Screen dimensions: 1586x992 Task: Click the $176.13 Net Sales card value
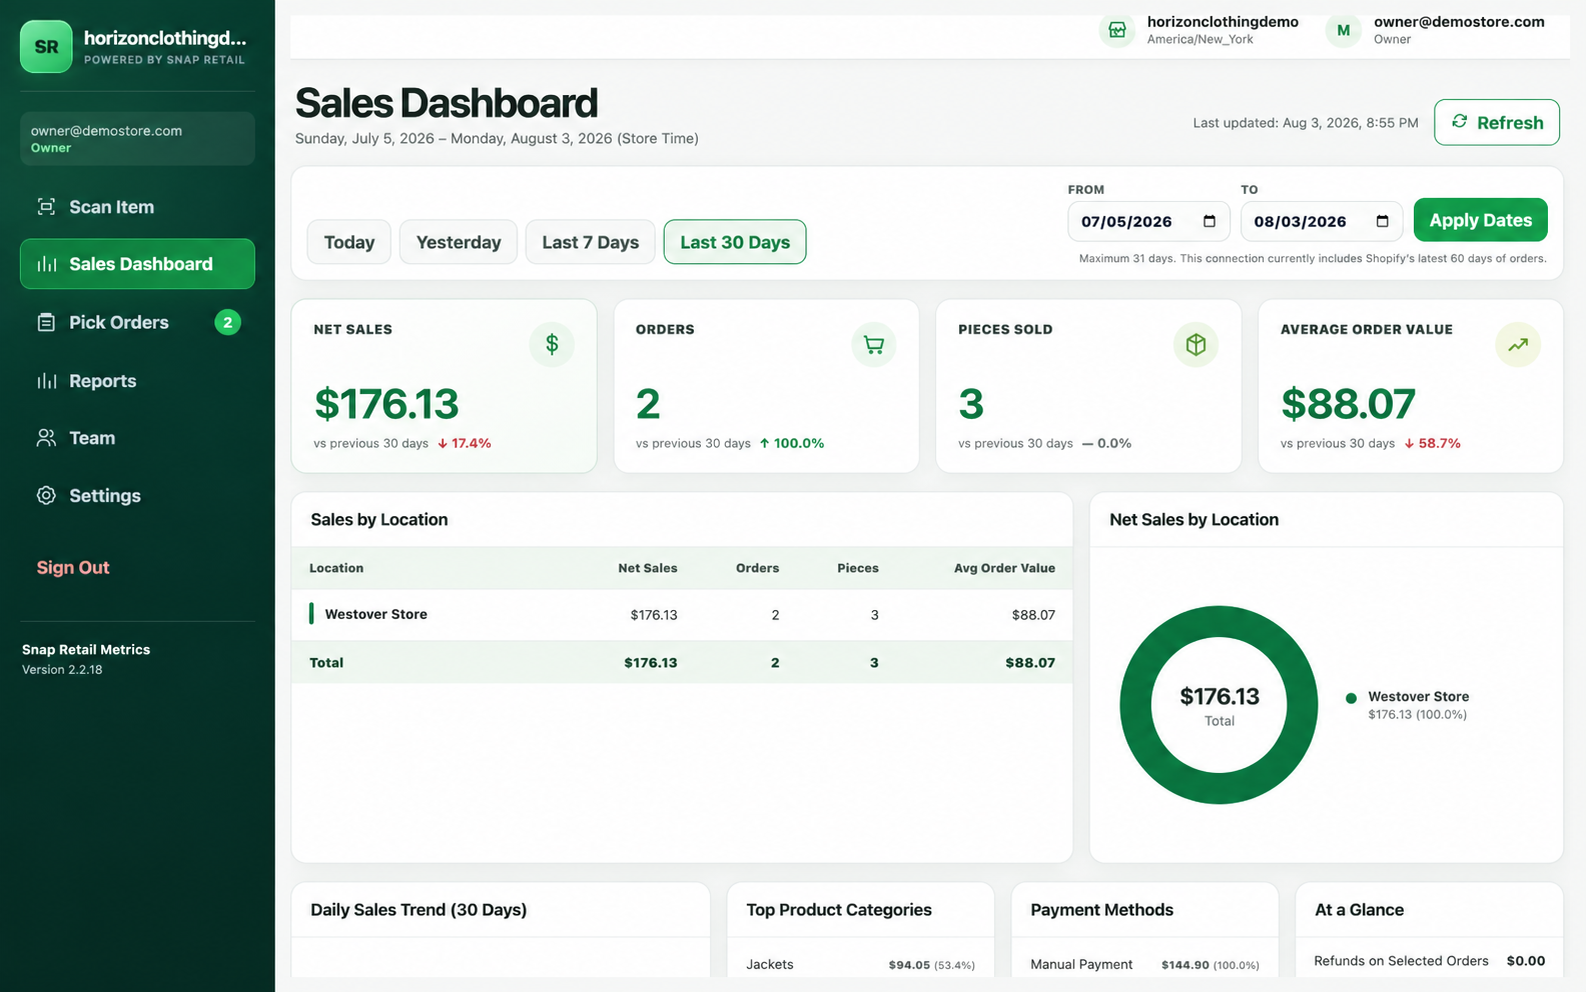point(386,404)
